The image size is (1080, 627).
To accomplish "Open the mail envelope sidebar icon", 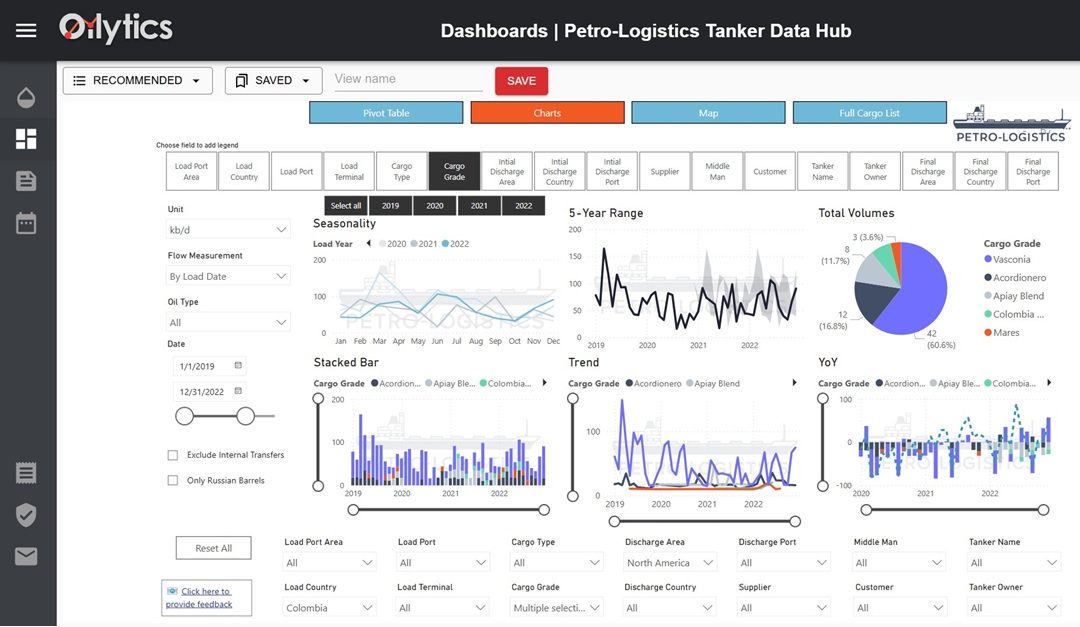I will [x=26, y=557].
